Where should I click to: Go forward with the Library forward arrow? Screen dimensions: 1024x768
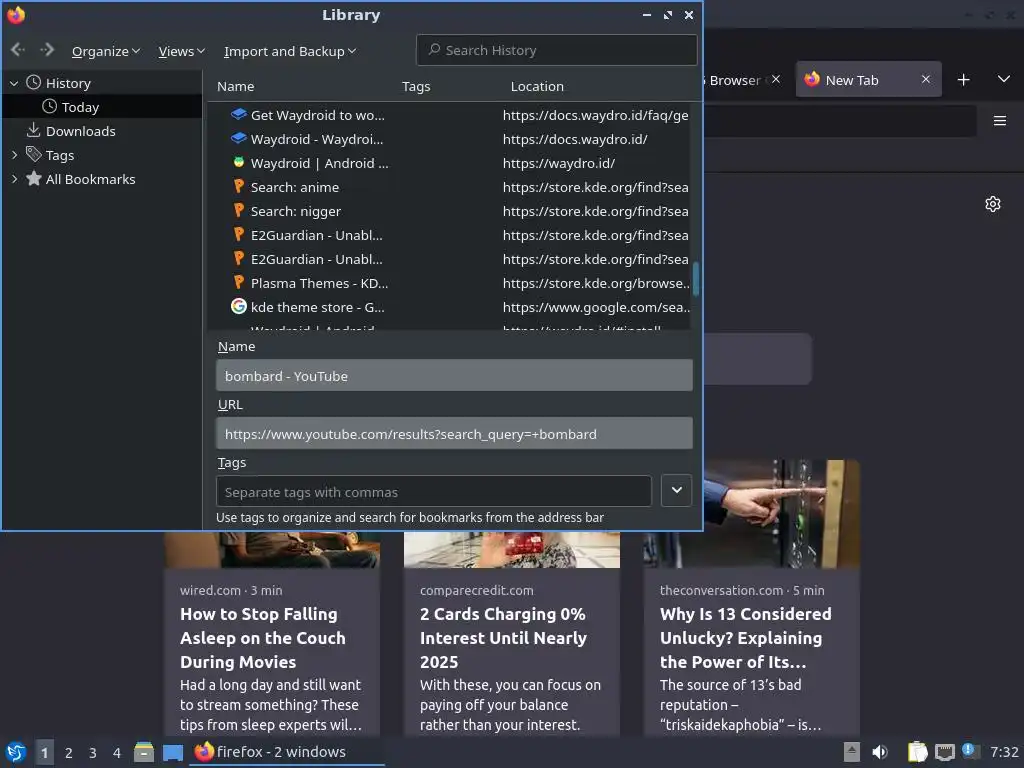pyautogui.click(x=47, y=50)
